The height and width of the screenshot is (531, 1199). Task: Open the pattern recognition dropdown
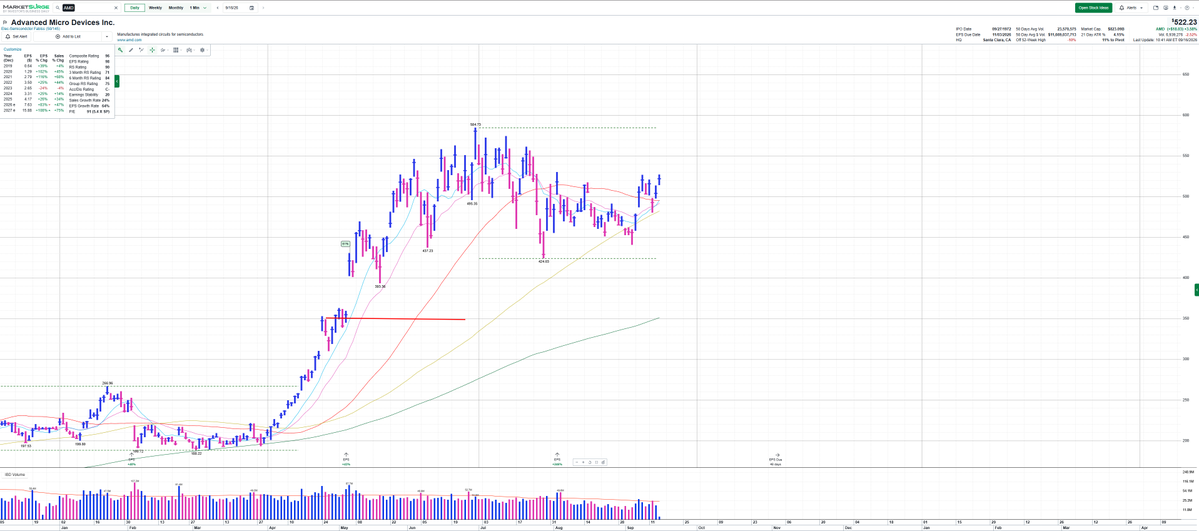pyautogui.click(x=190, y=50)
